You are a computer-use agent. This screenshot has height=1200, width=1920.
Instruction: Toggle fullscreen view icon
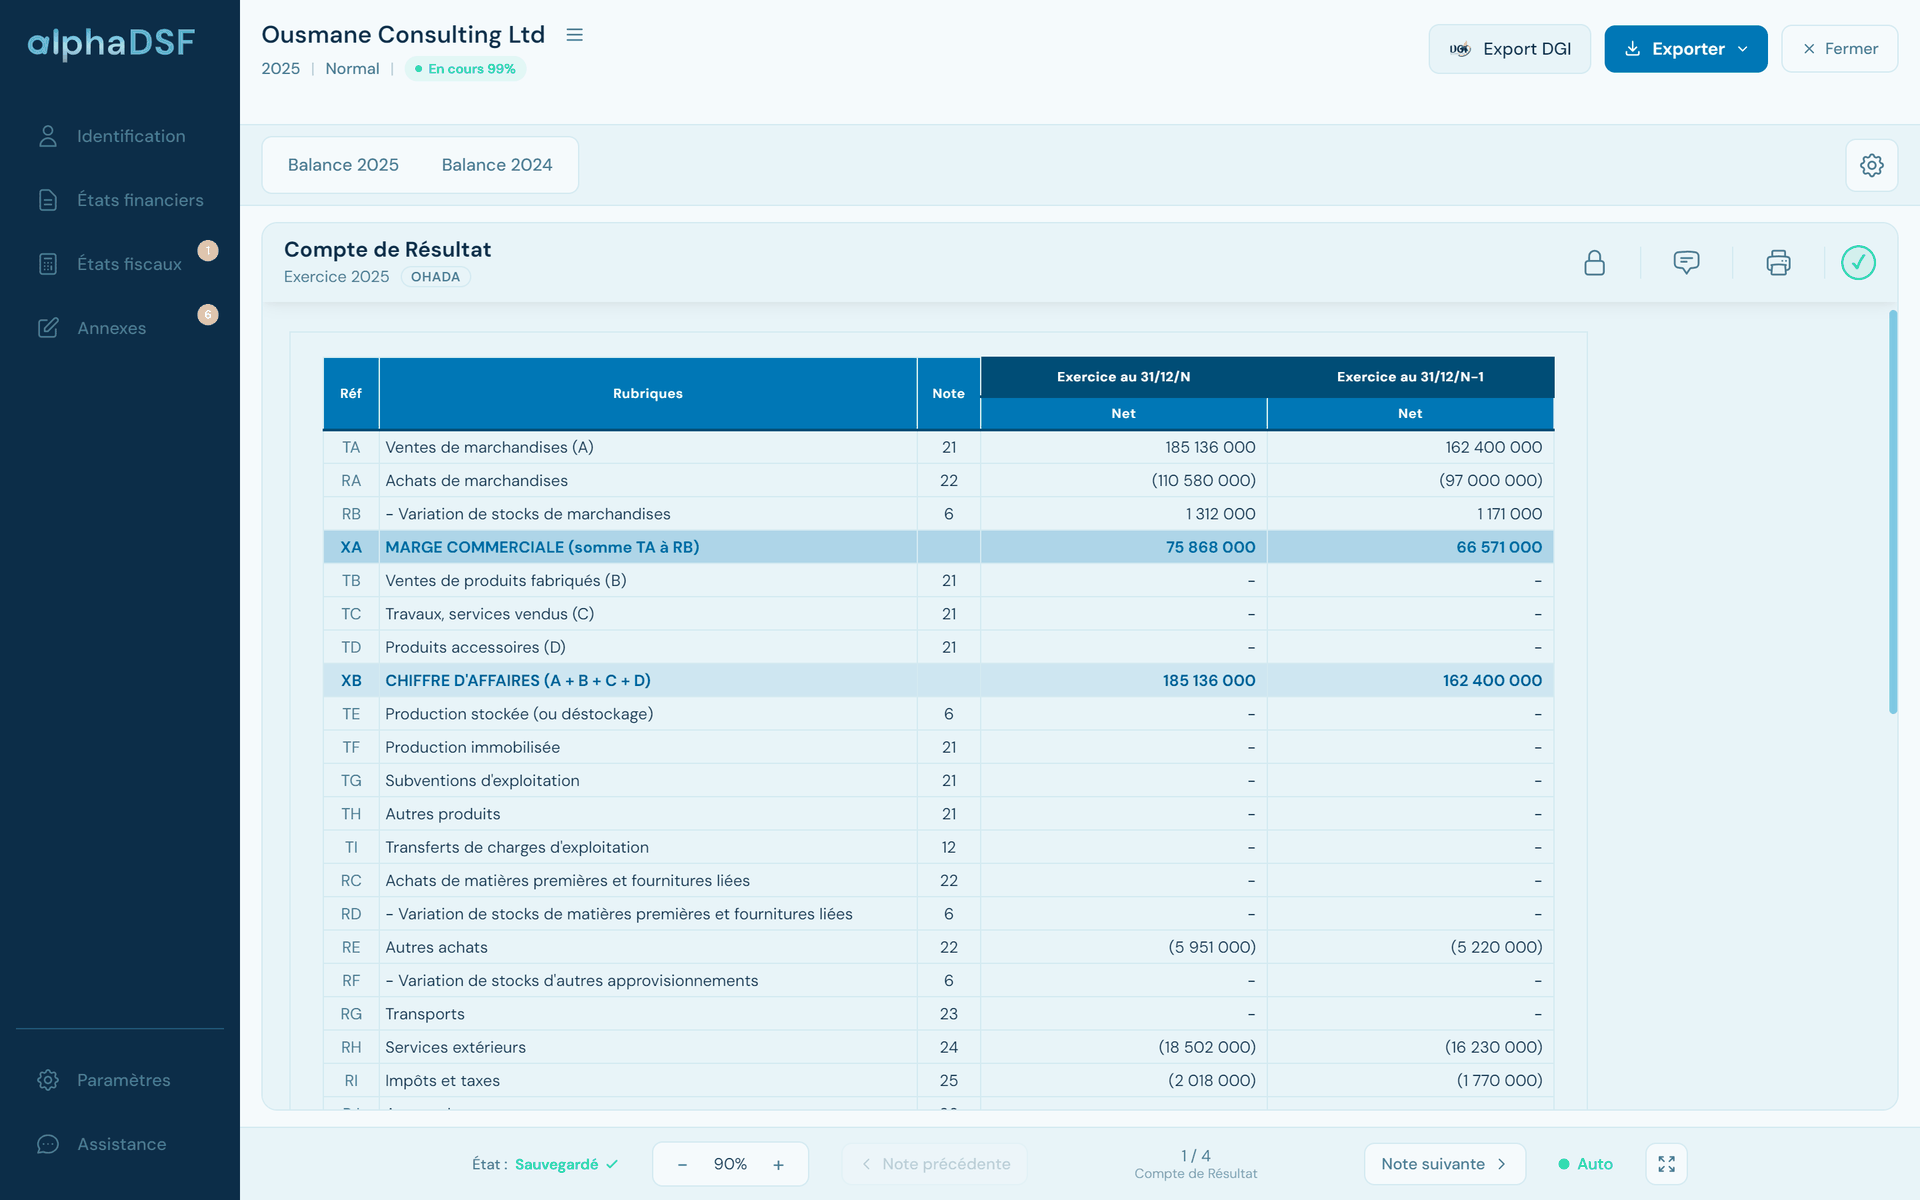[1666, 1164]
